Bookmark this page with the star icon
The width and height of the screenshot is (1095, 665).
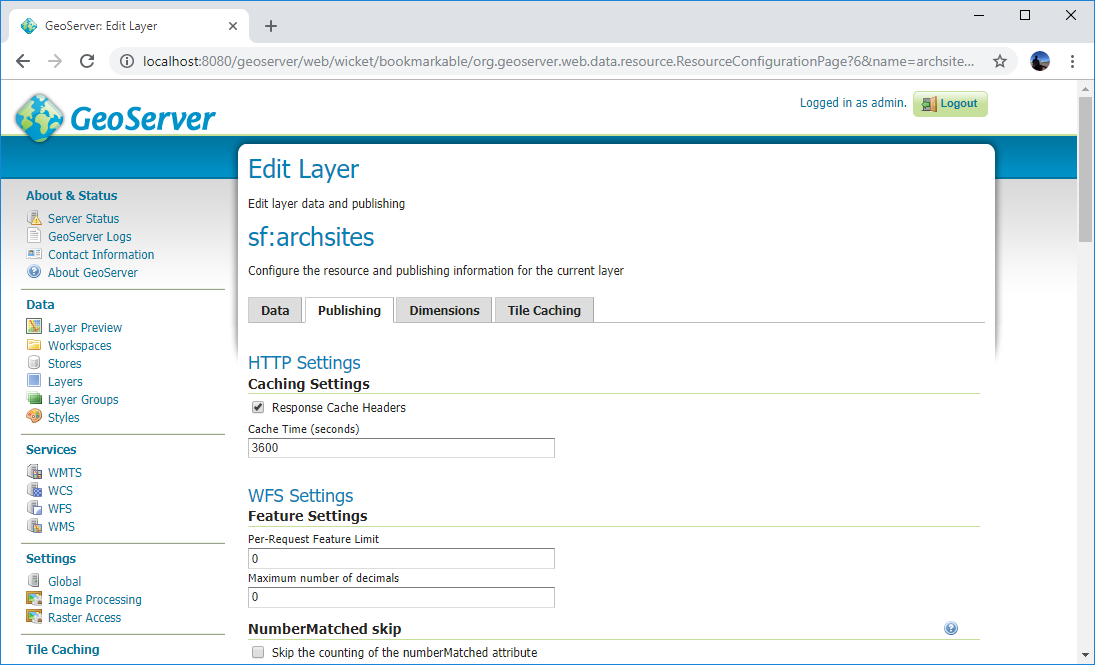[1000, 61]
